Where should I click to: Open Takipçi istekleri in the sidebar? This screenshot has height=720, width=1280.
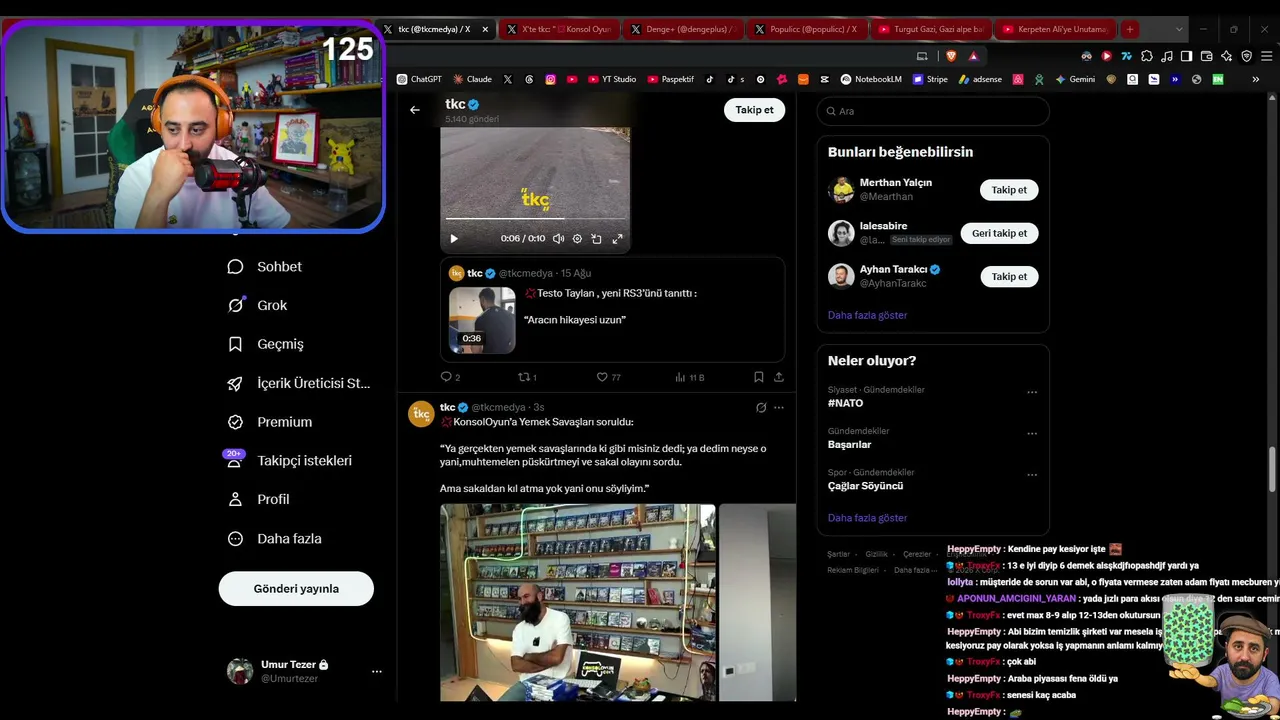pyautogui.click(x=290, y=461)
